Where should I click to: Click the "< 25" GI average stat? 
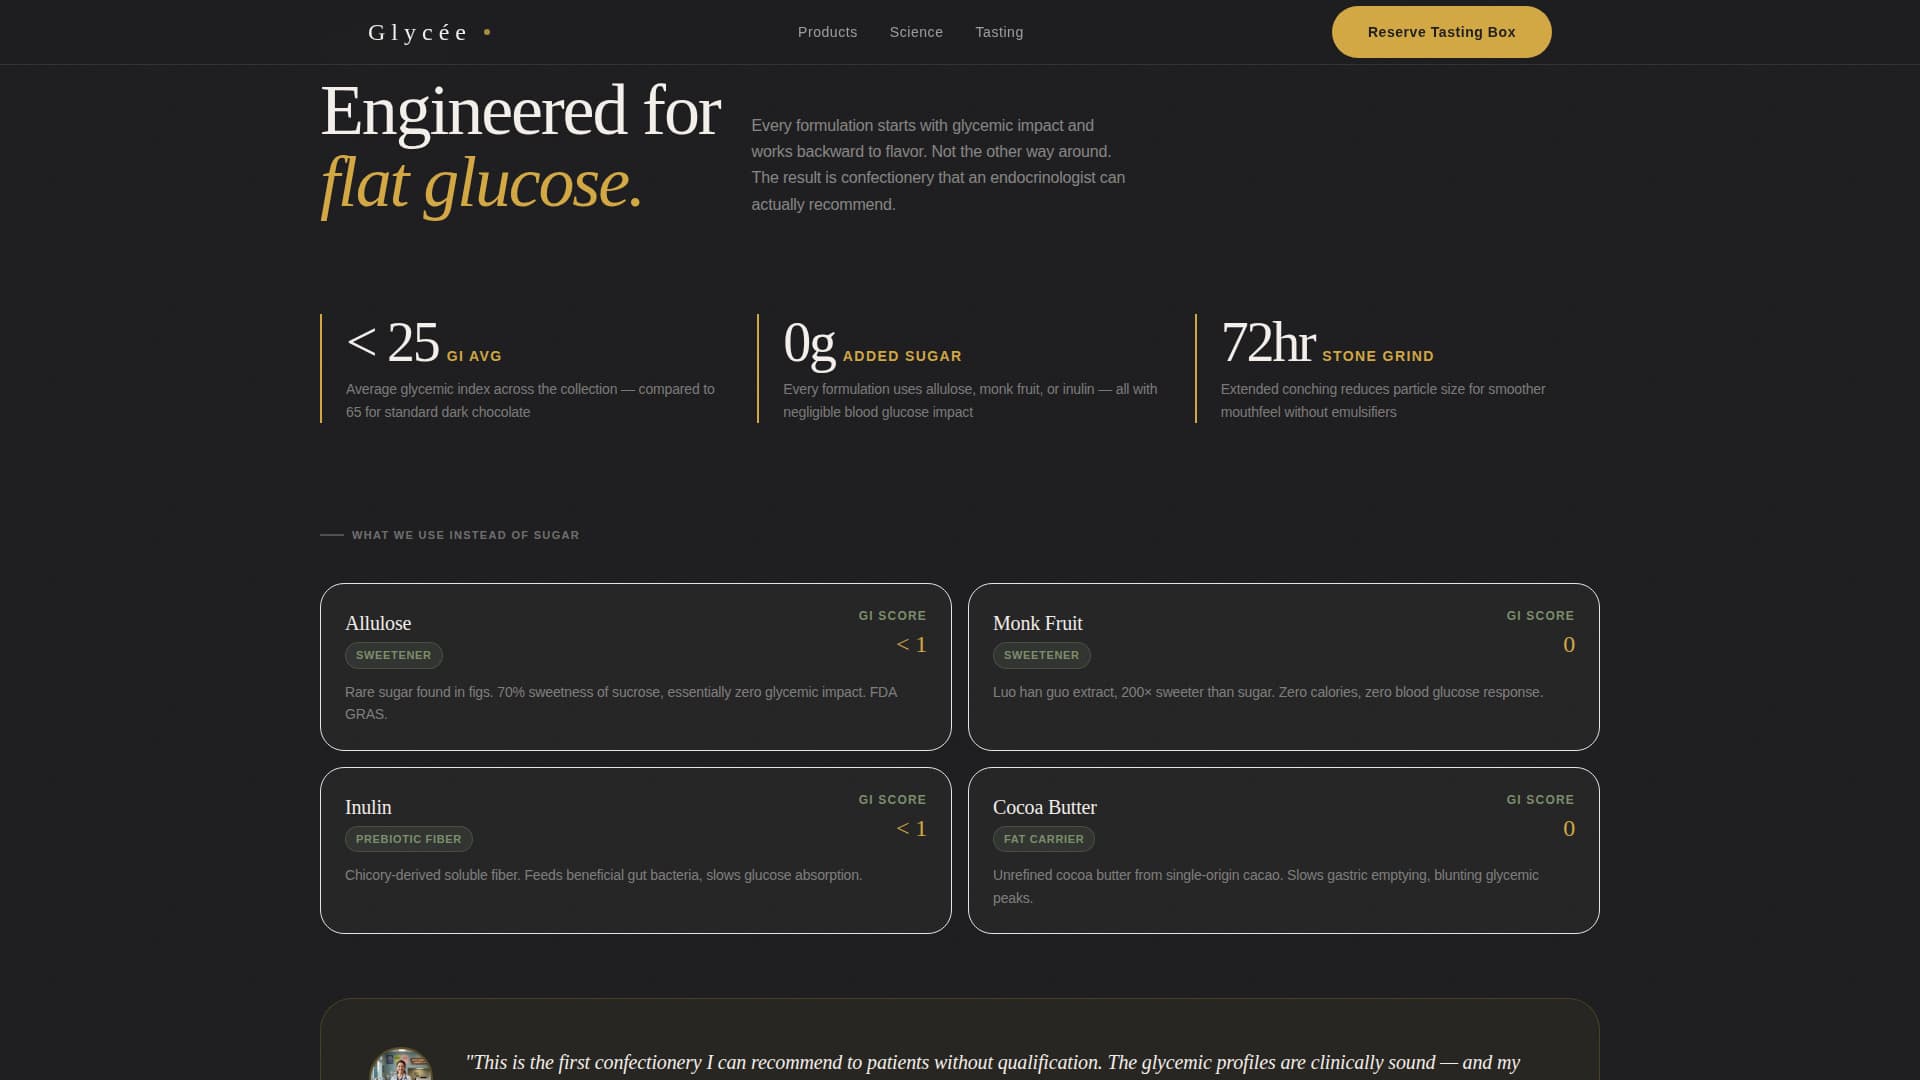393,343
